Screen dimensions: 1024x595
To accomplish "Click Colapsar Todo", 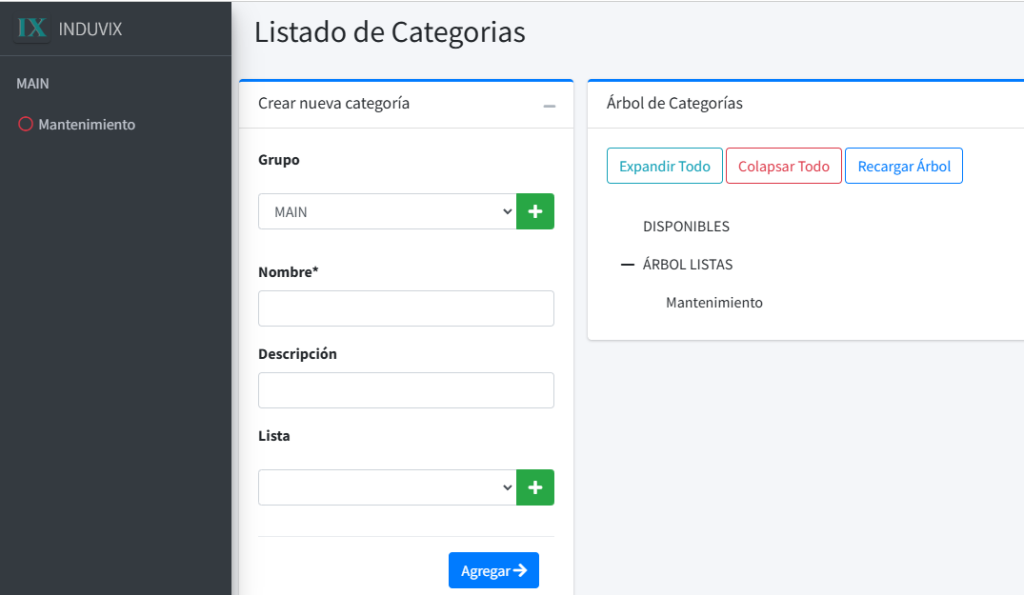I will pos(783,166).
